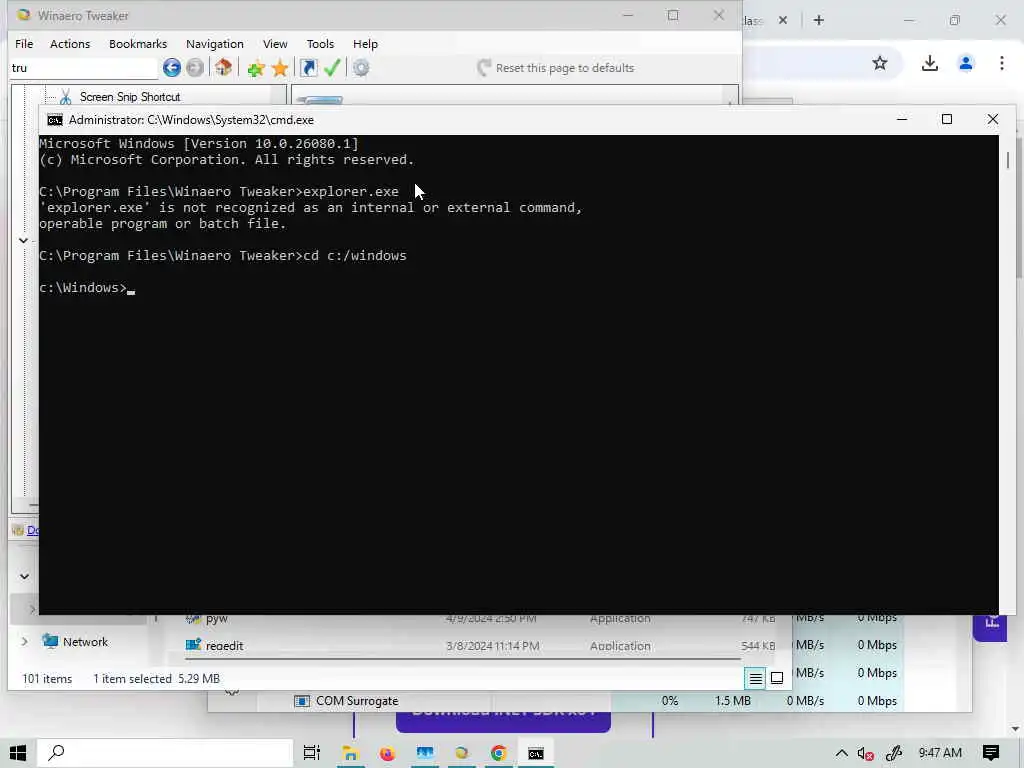This screenshot has width=1024, height=768.
Task: Collapse the chevron on Winaero tree's left edge
Action: tap(23, 240)
